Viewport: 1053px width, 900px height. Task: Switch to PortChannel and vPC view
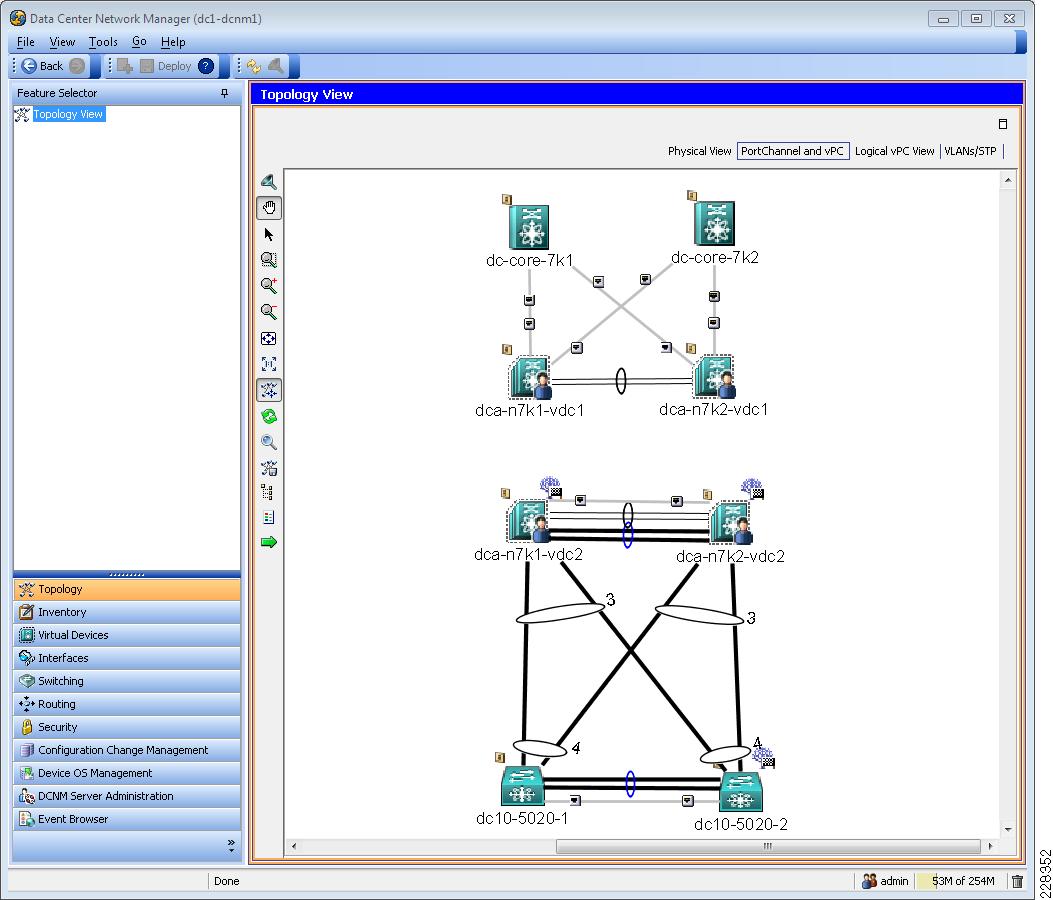[x=792, y=151]
